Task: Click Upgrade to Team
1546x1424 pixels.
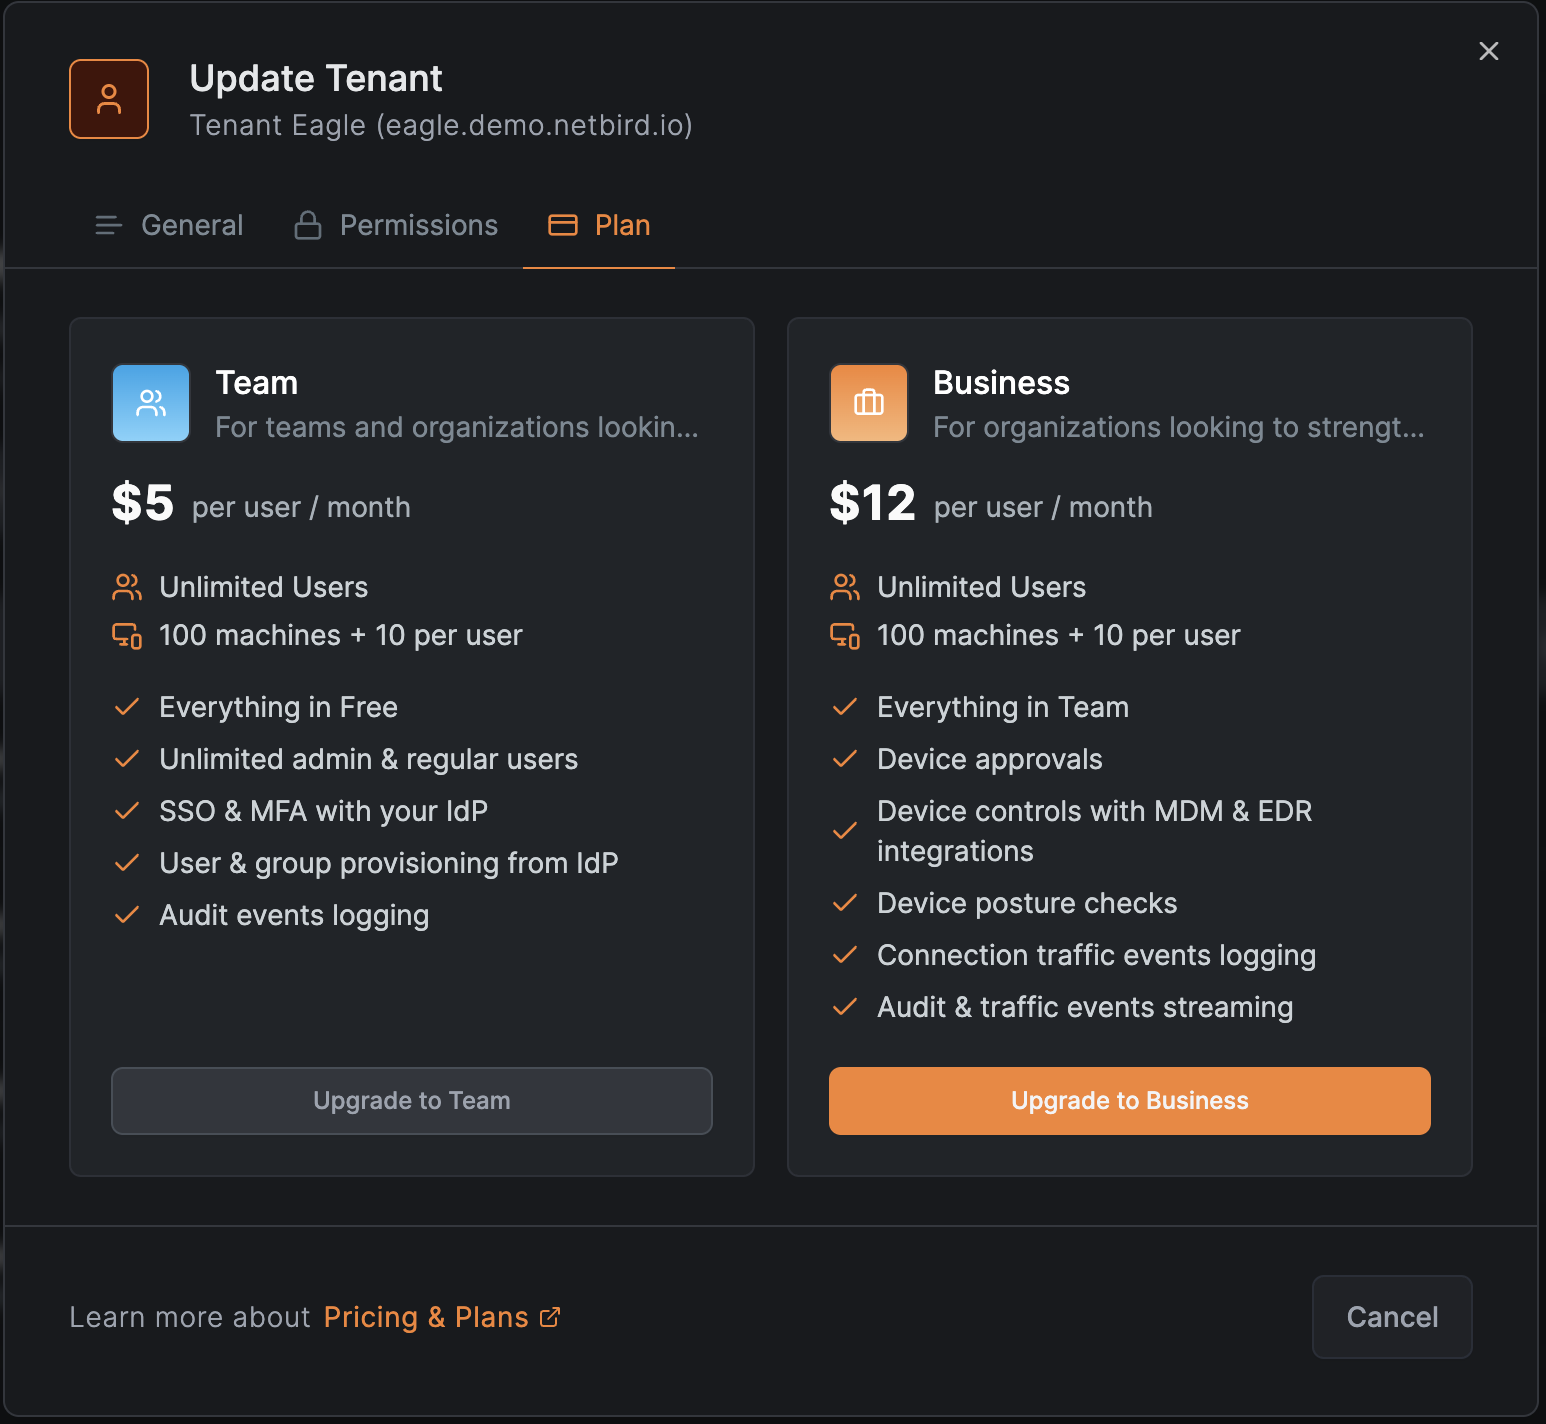Action: pyautogui.click(x=411, y=1100)
